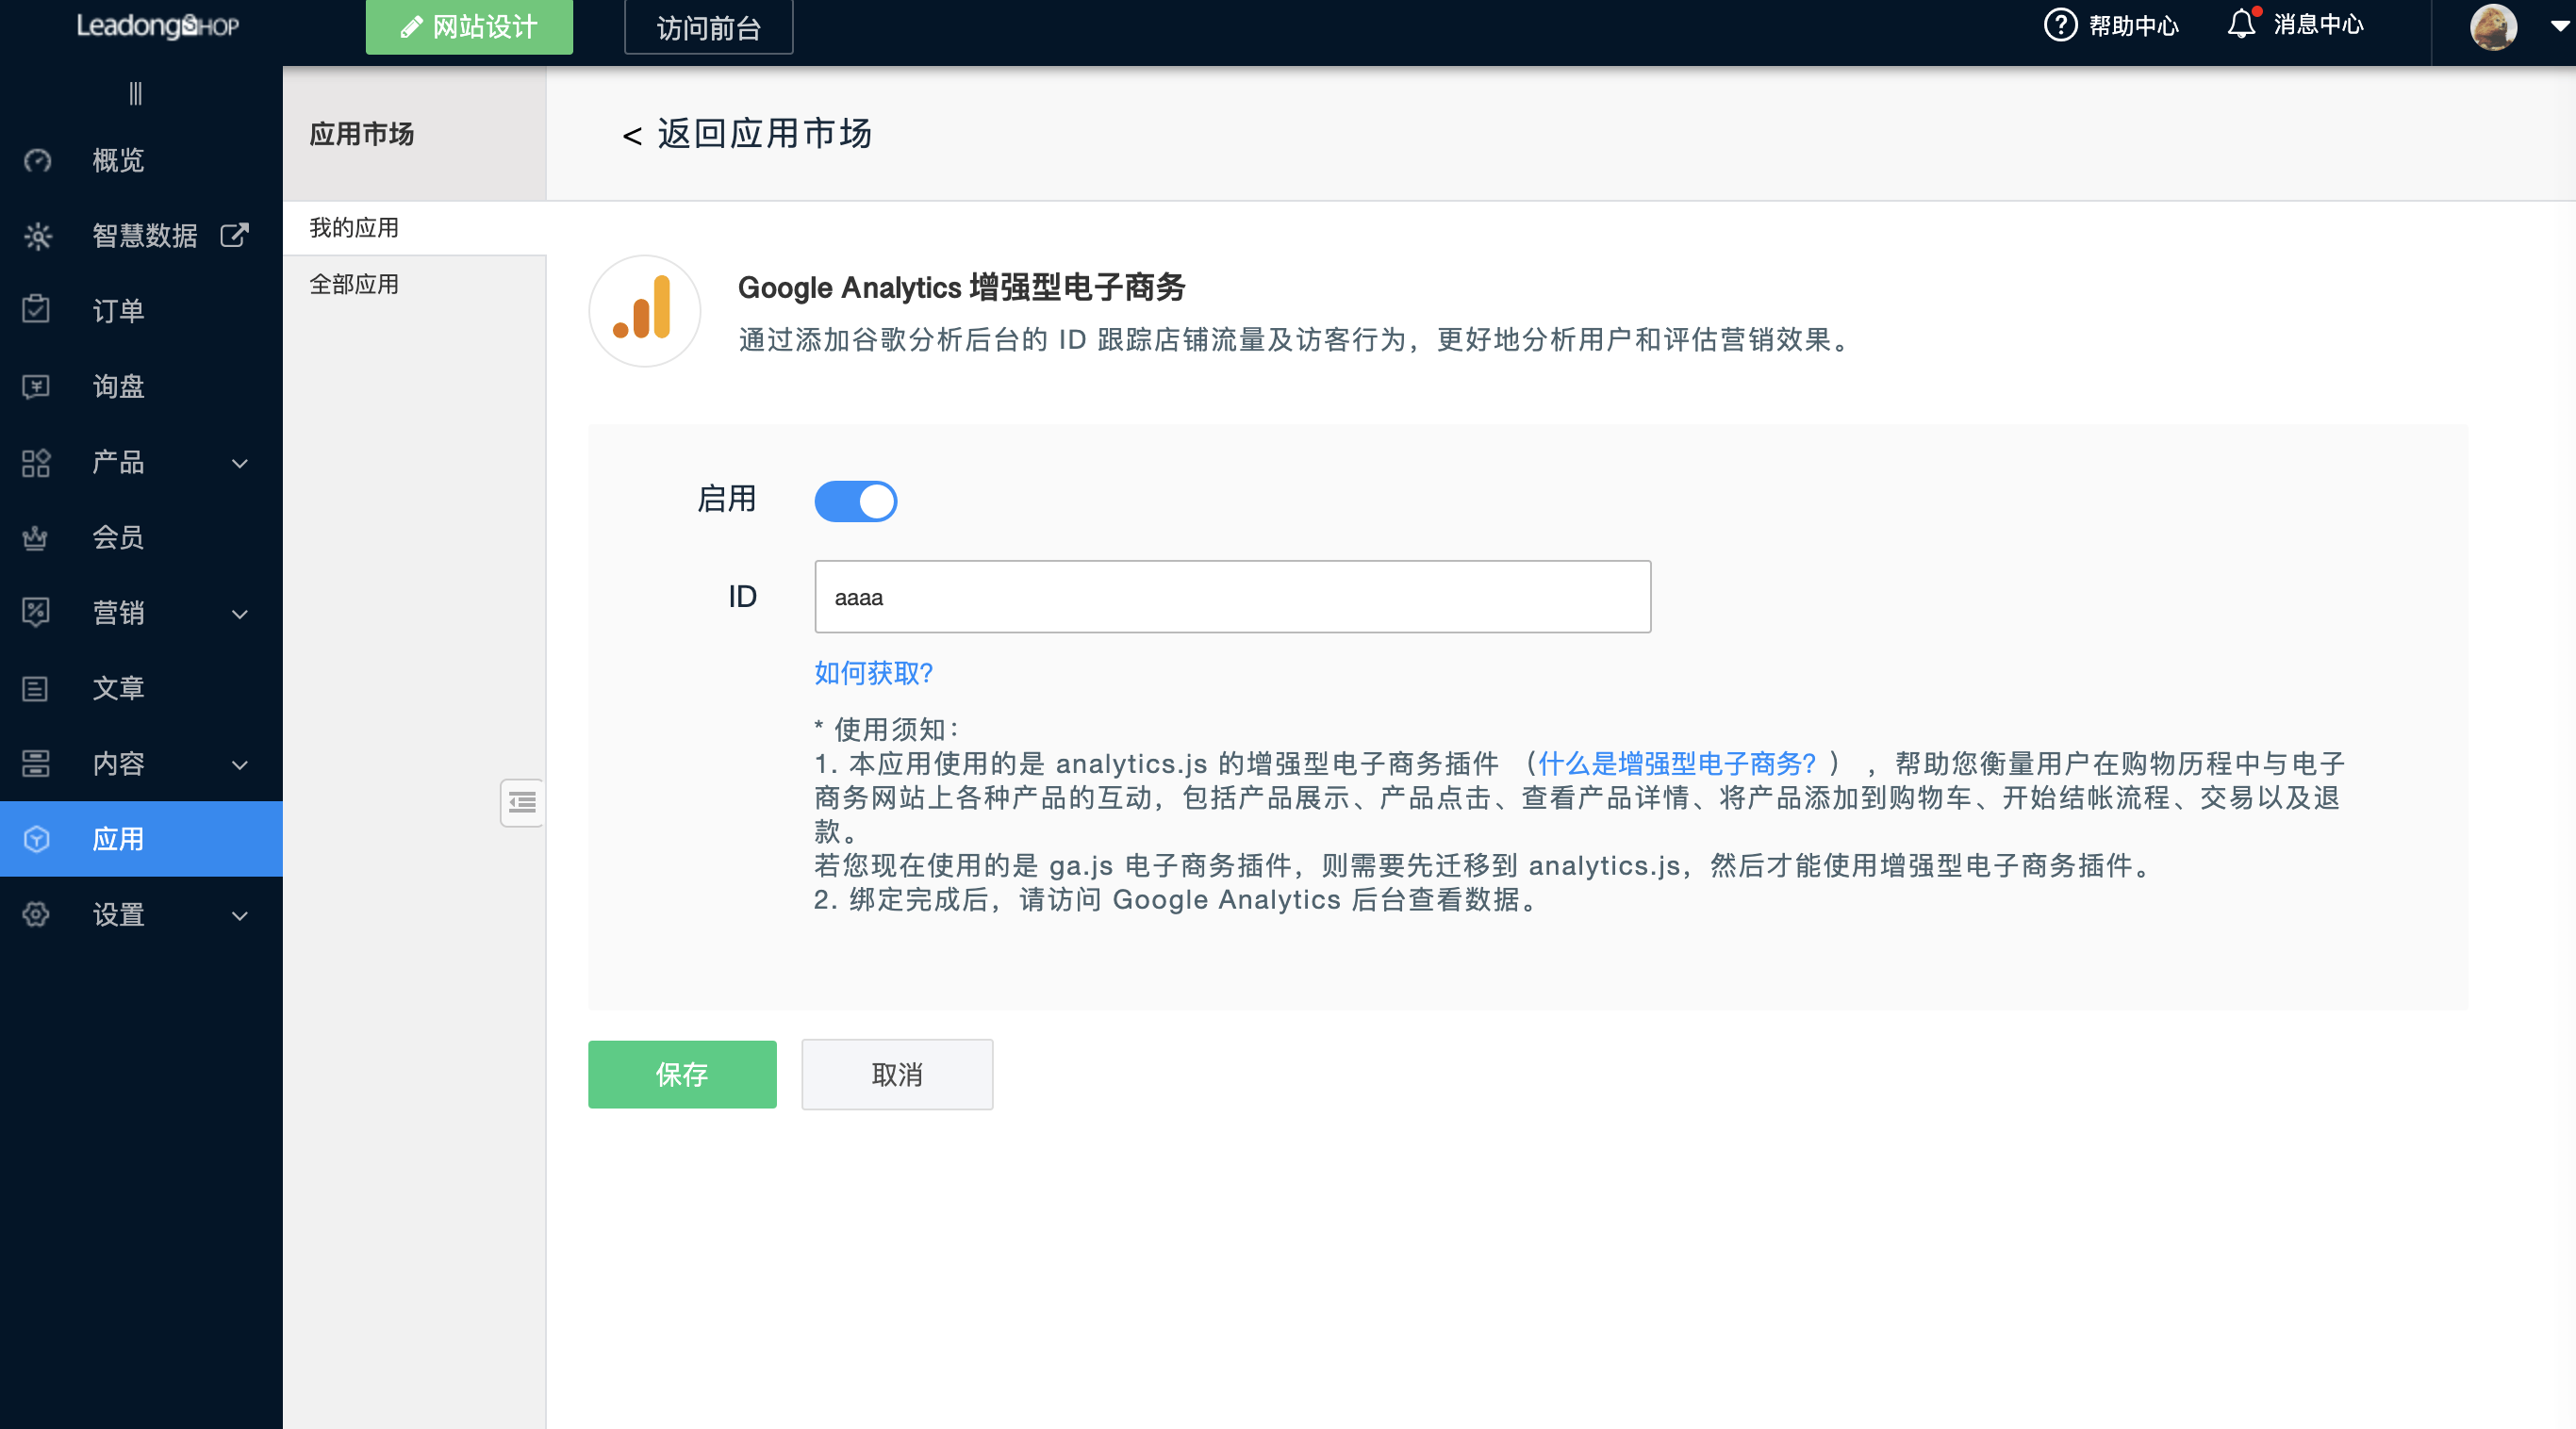Click the help center question mark icon
This screenshot has height=1429, width=2576.
pos(2060,25)
